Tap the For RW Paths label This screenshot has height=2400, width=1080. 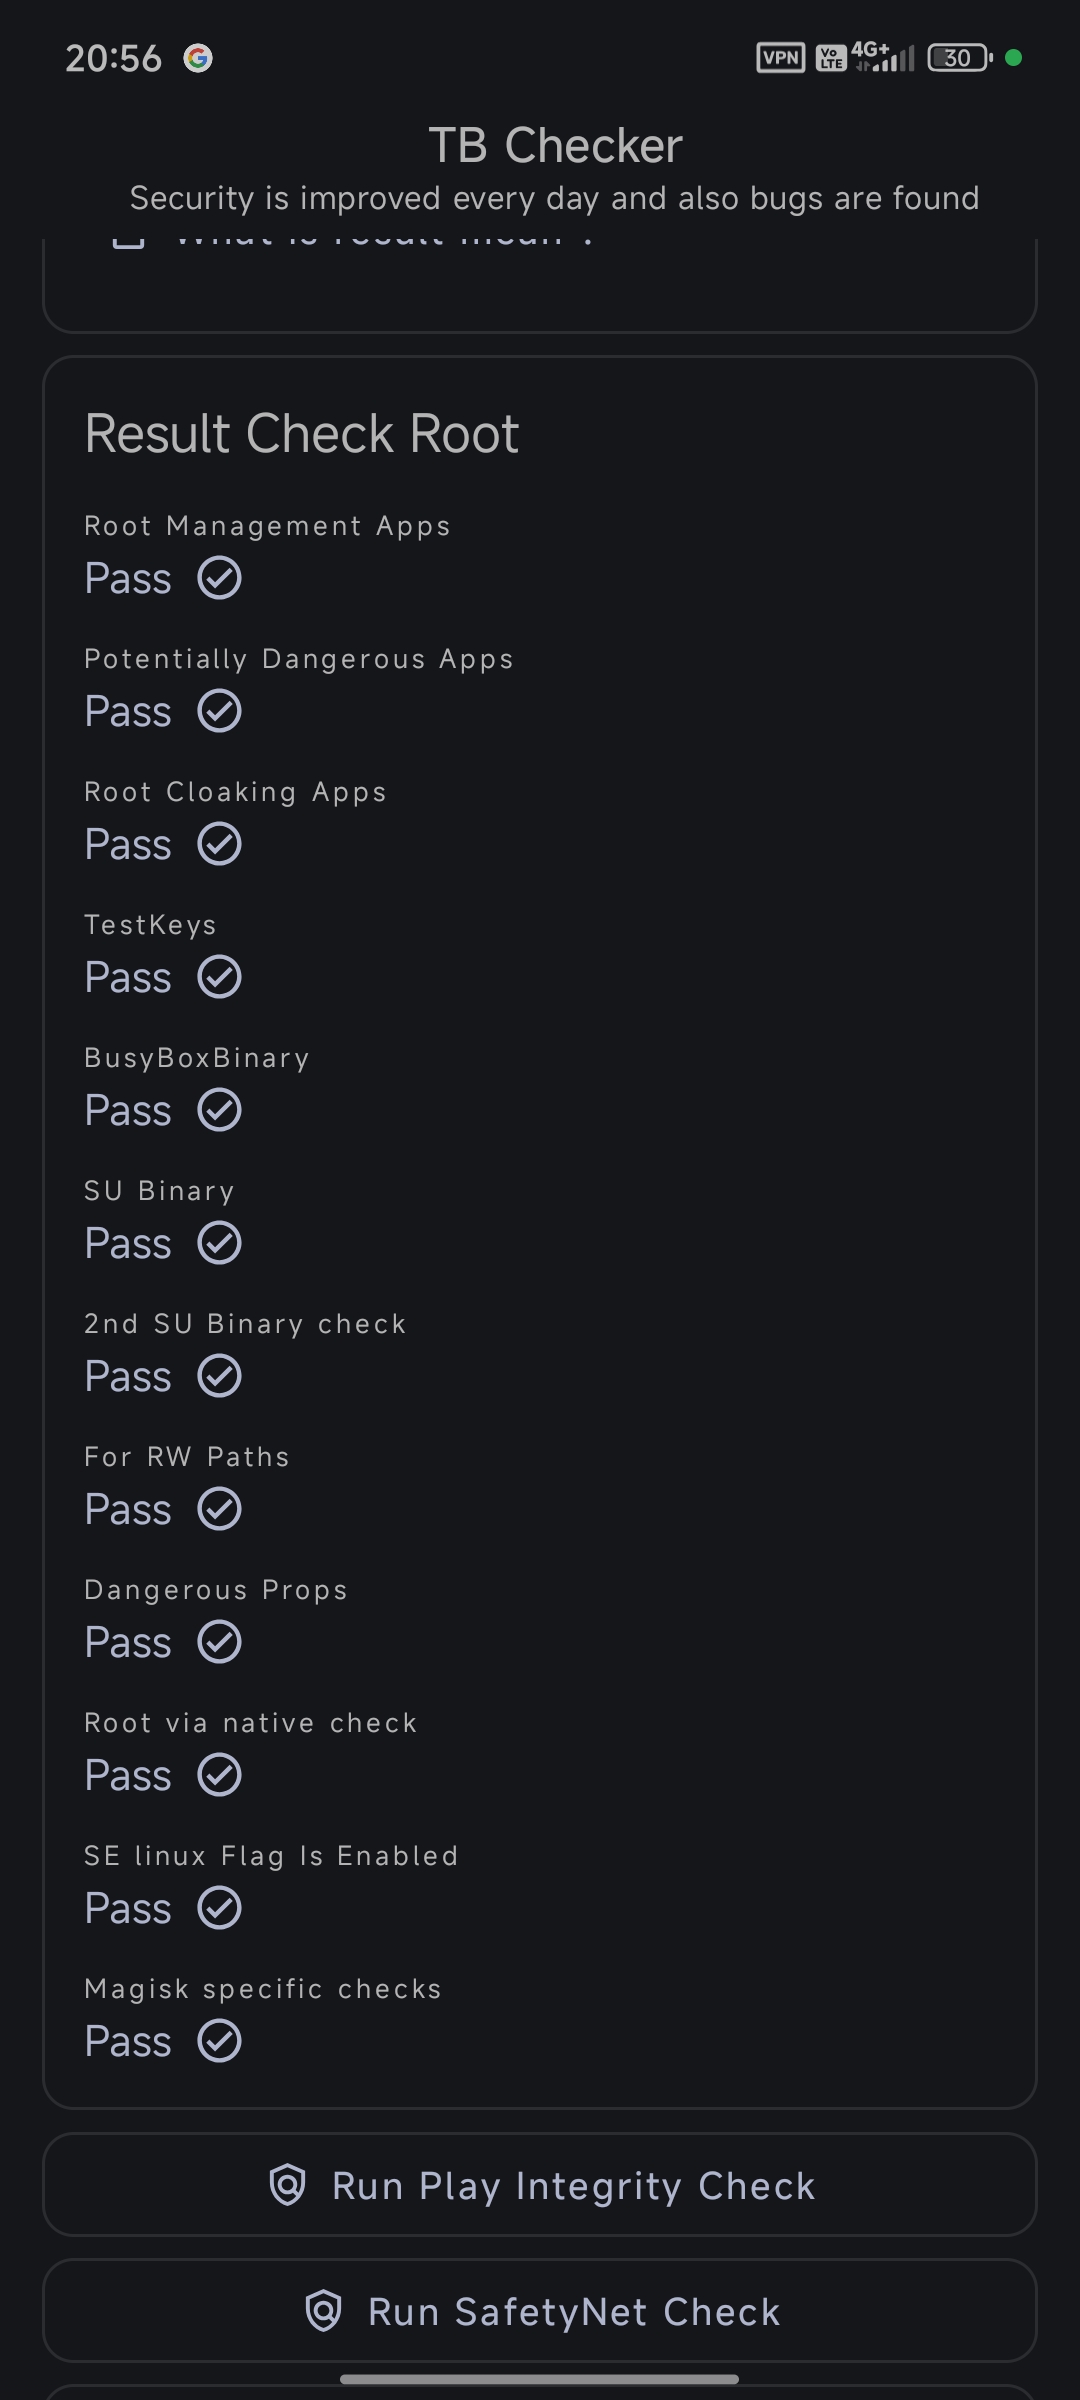pos(187,1457)
